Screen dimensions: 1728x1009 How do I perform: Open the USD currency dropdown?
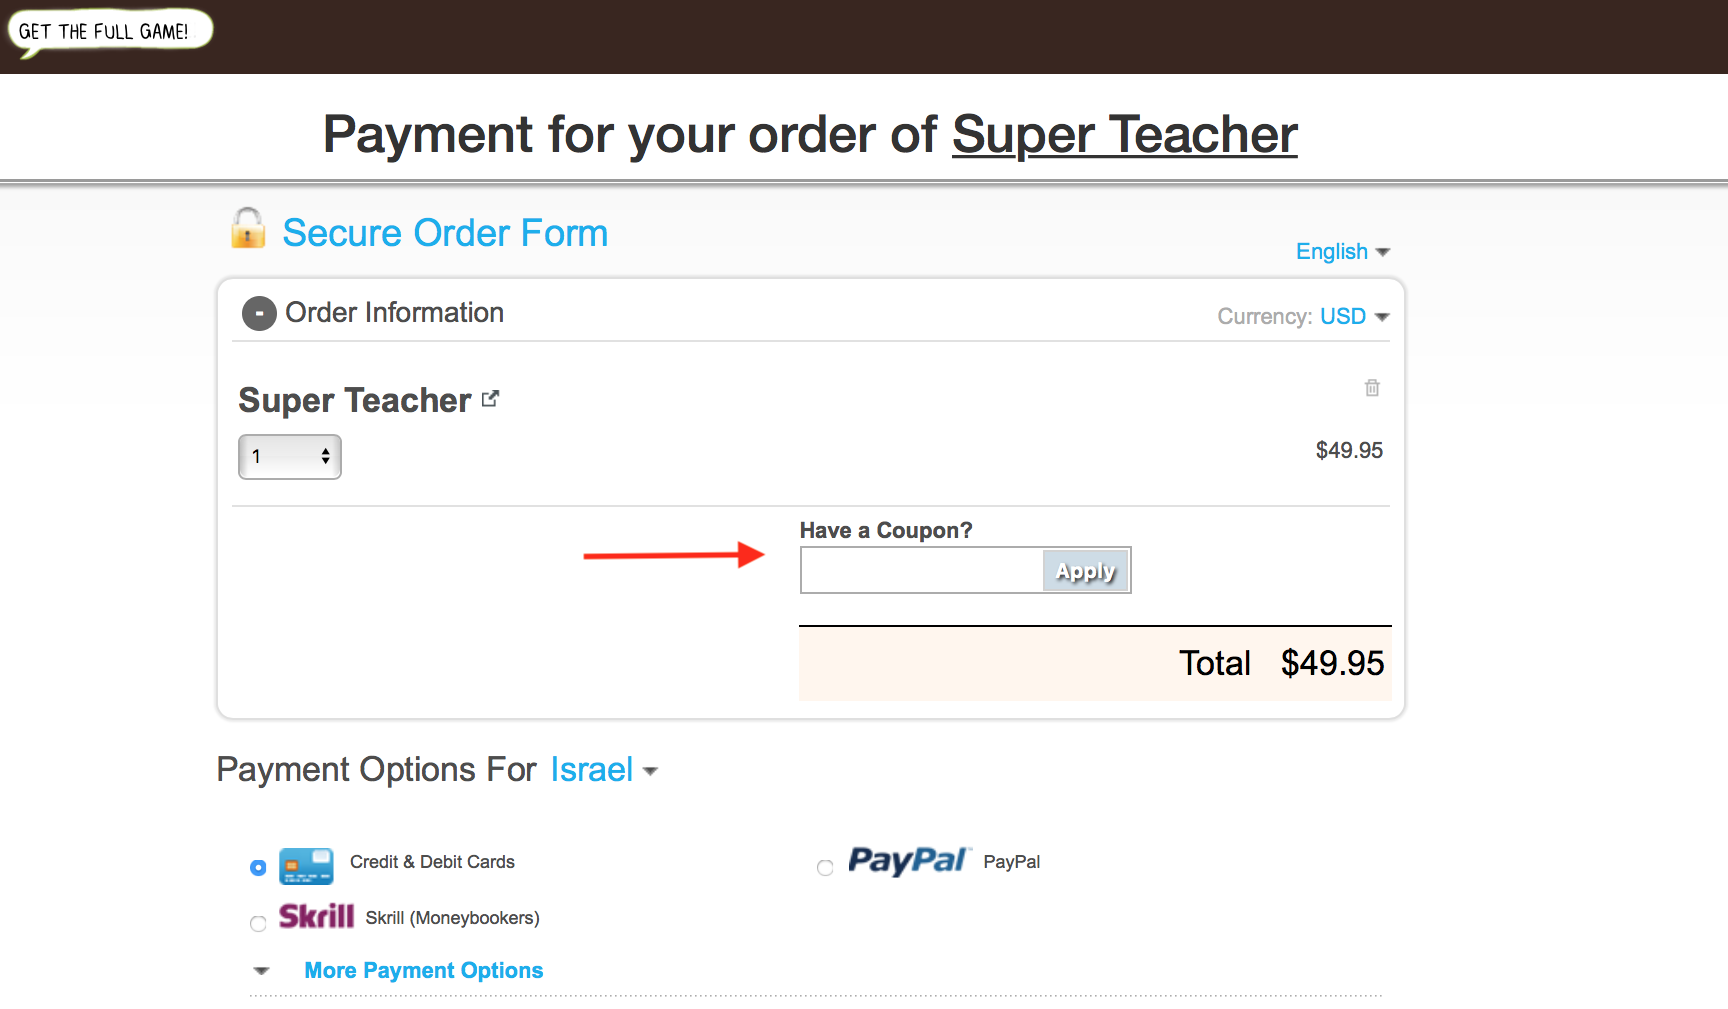1355,316
